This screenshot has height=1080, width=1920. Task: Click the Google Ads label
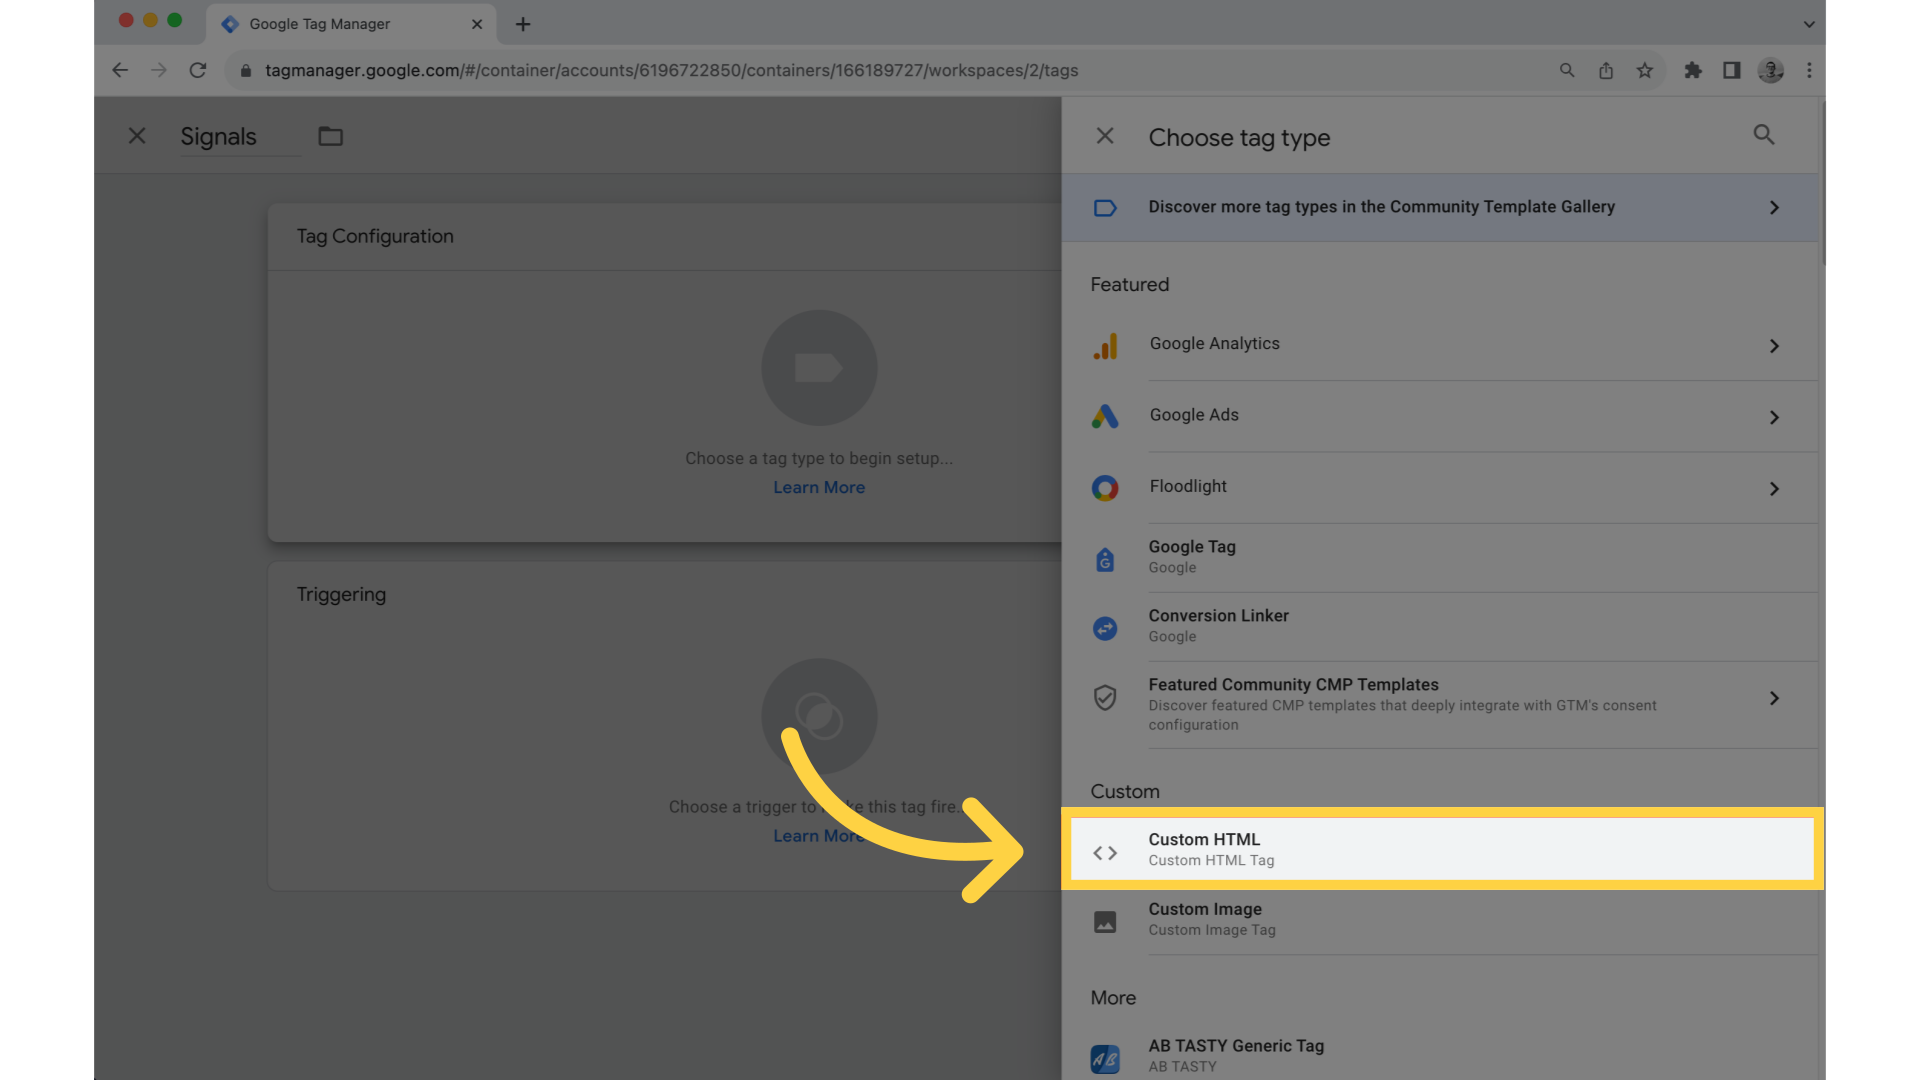click(x=1194, y=415)
